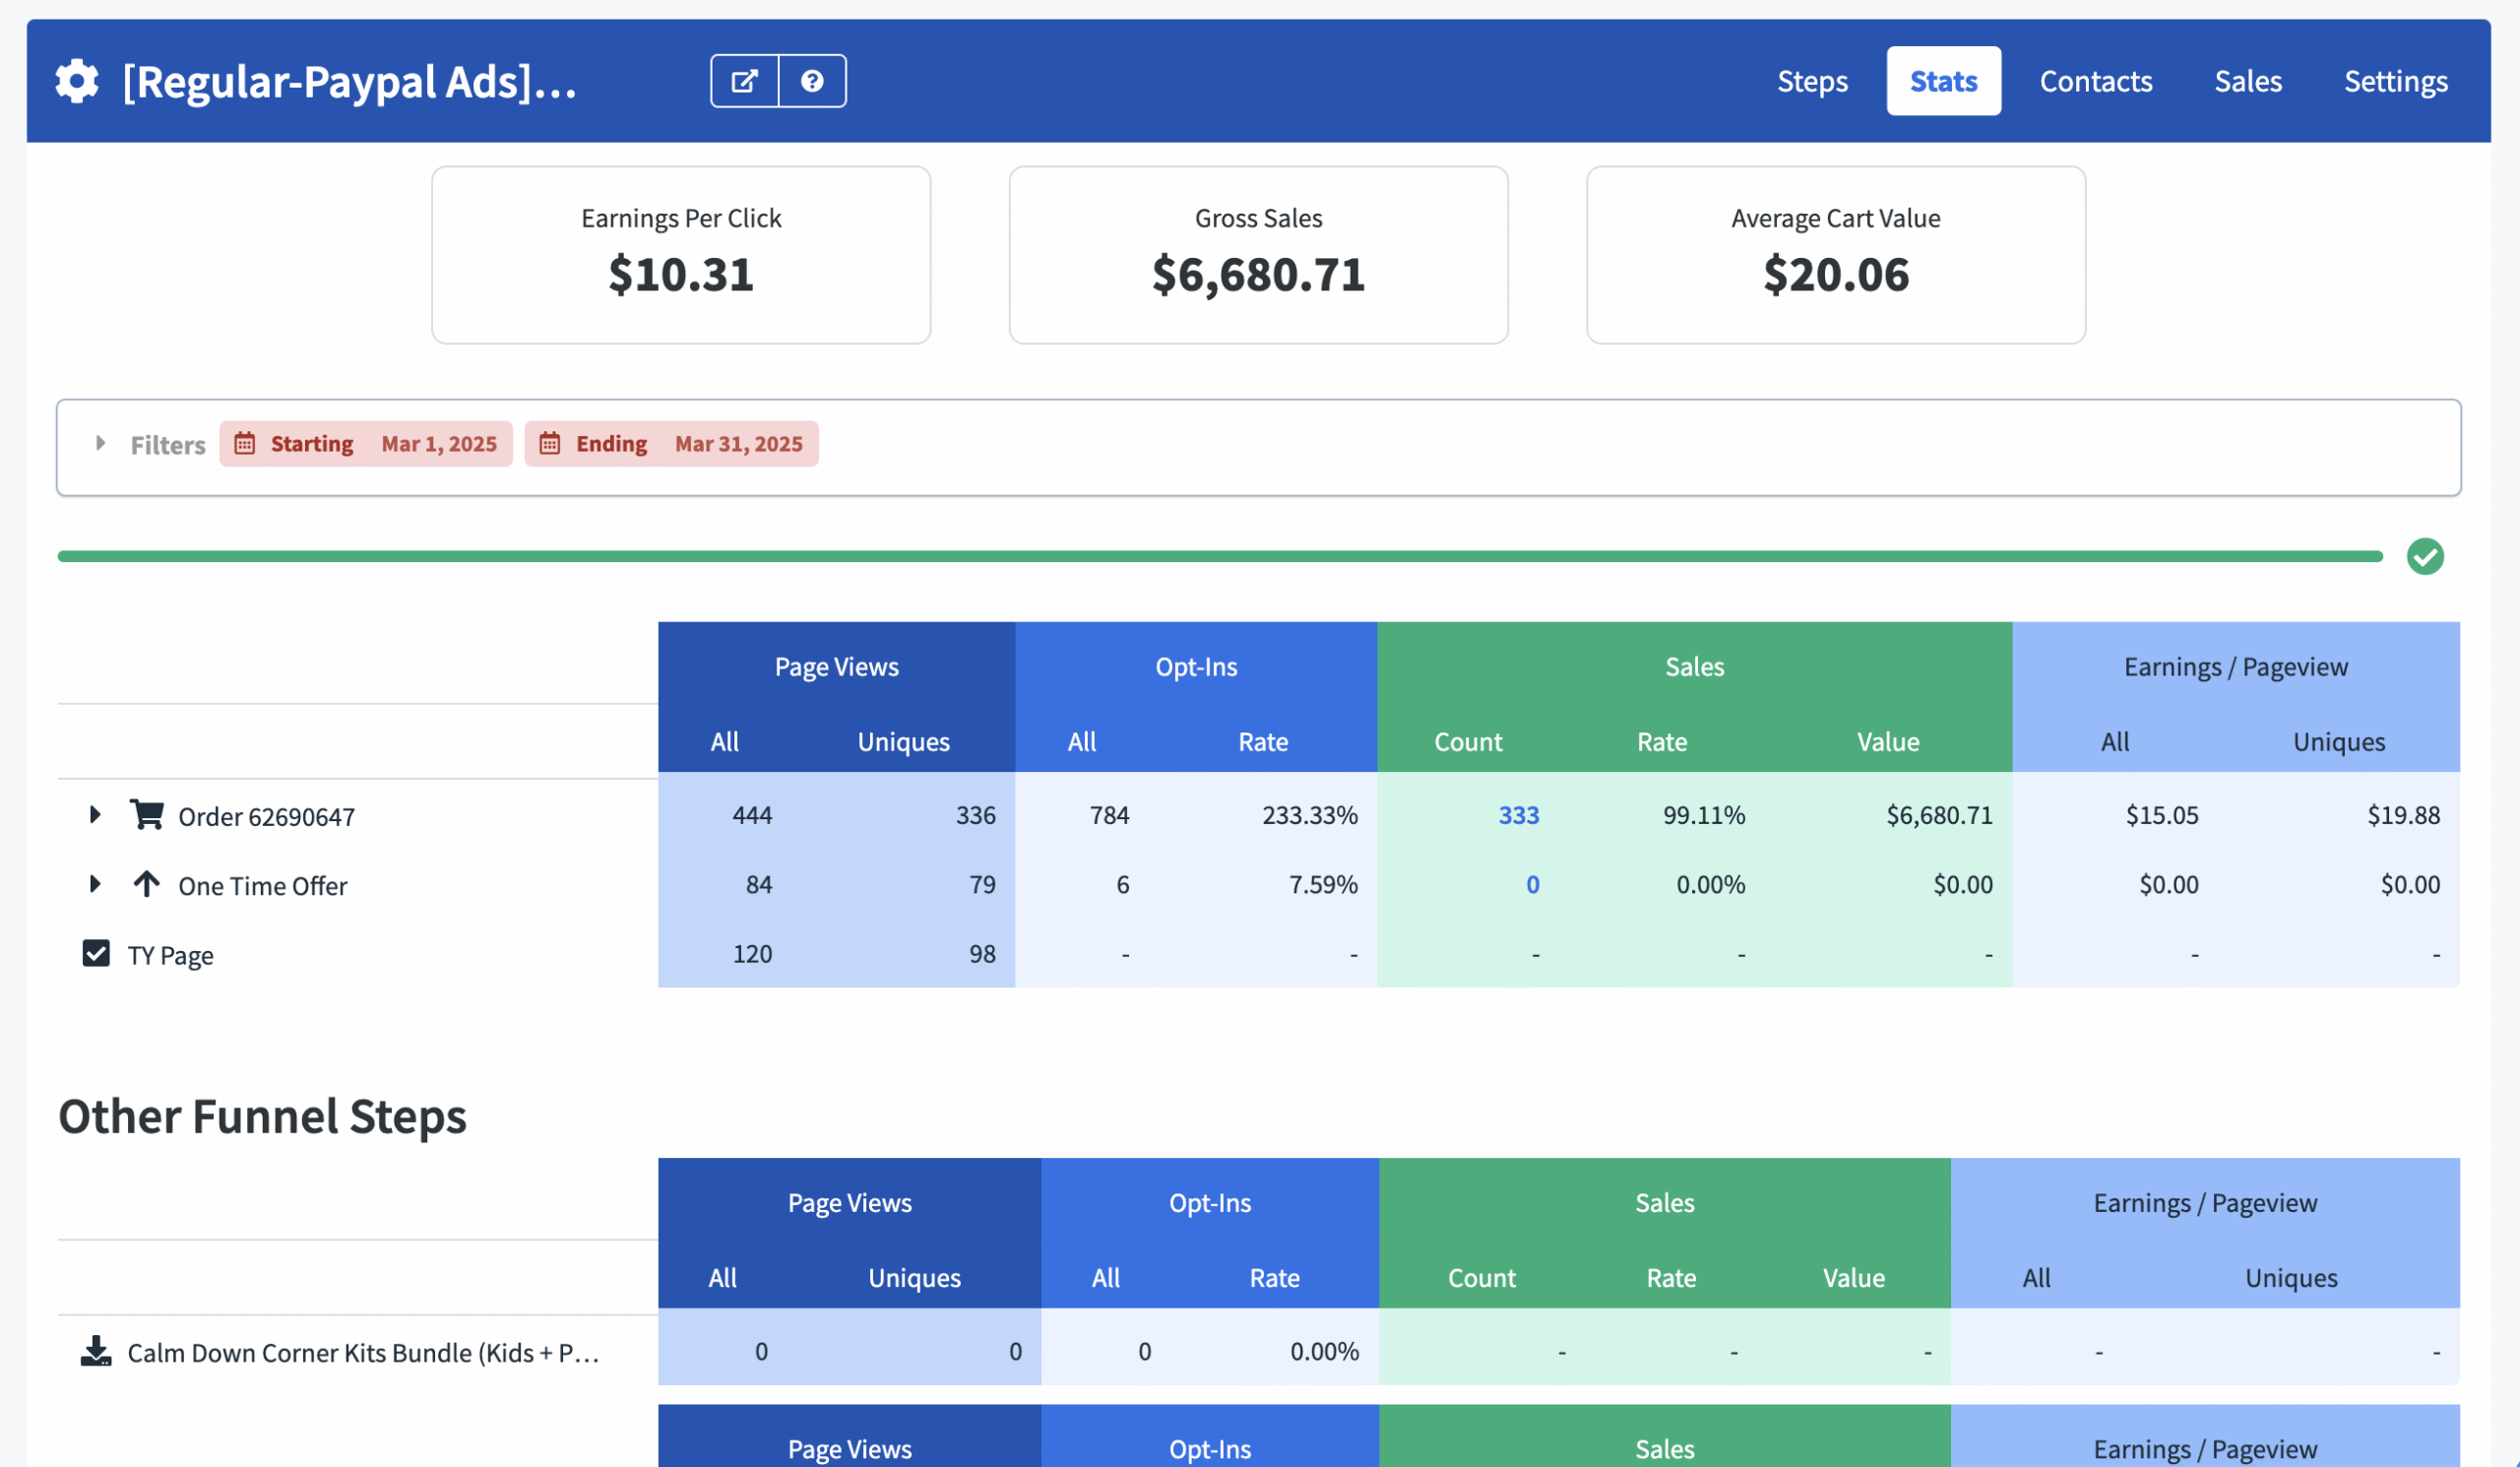The height and width of the screenshot is (1467, 2520).
Task: Expand the One Time Offer row
Action: pos(95,884)
